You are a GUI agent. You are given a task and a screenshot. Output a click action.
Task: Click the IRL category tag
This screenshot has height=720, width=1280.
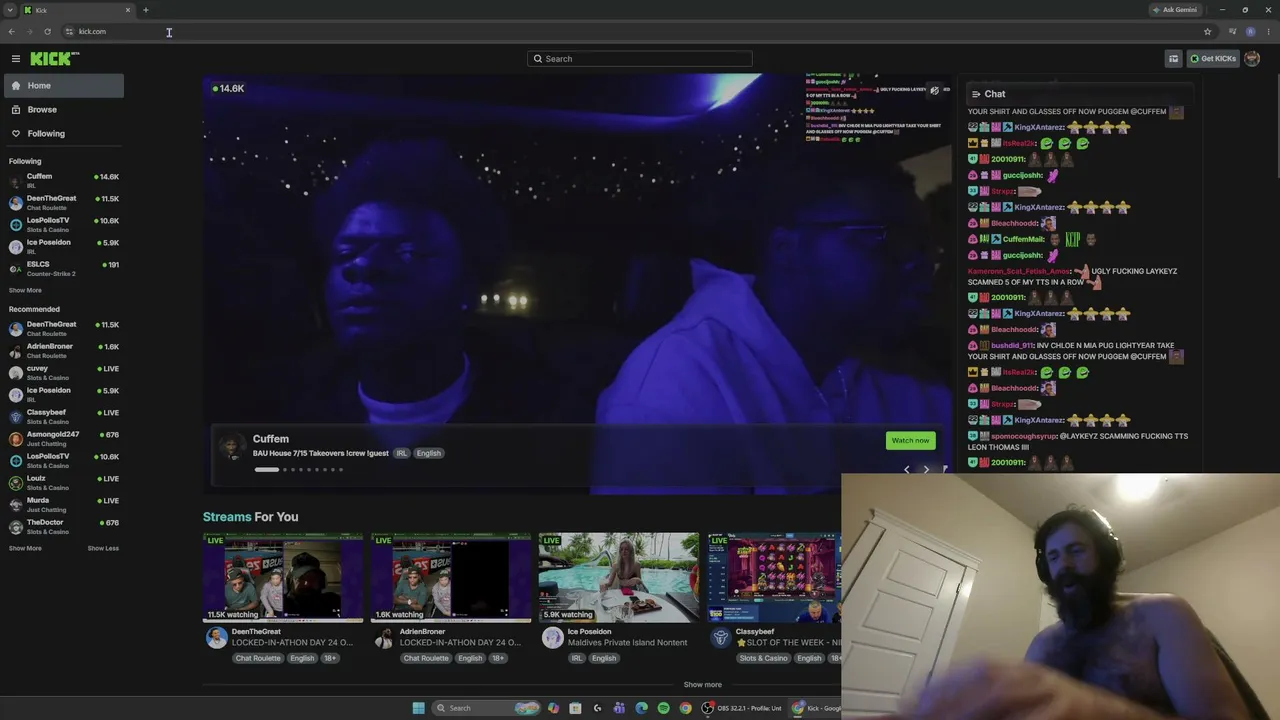(x=402, y=454)
